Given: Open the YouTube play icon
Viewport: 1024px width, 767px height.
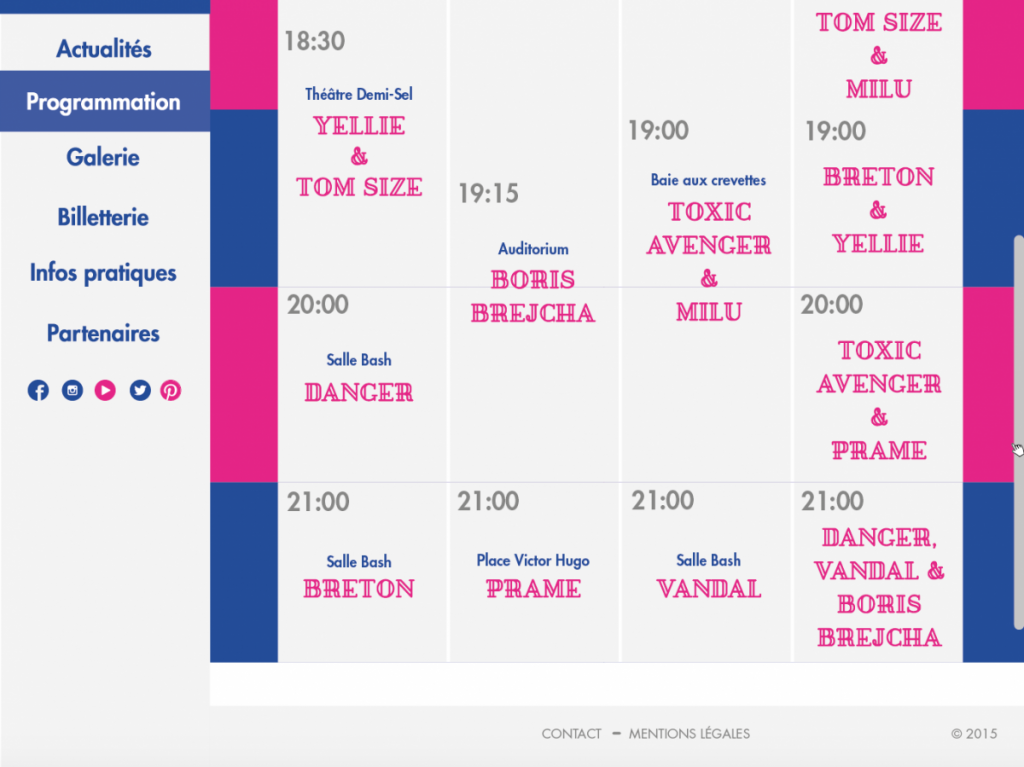Looking at the screenshot, I should coord(105,391).
